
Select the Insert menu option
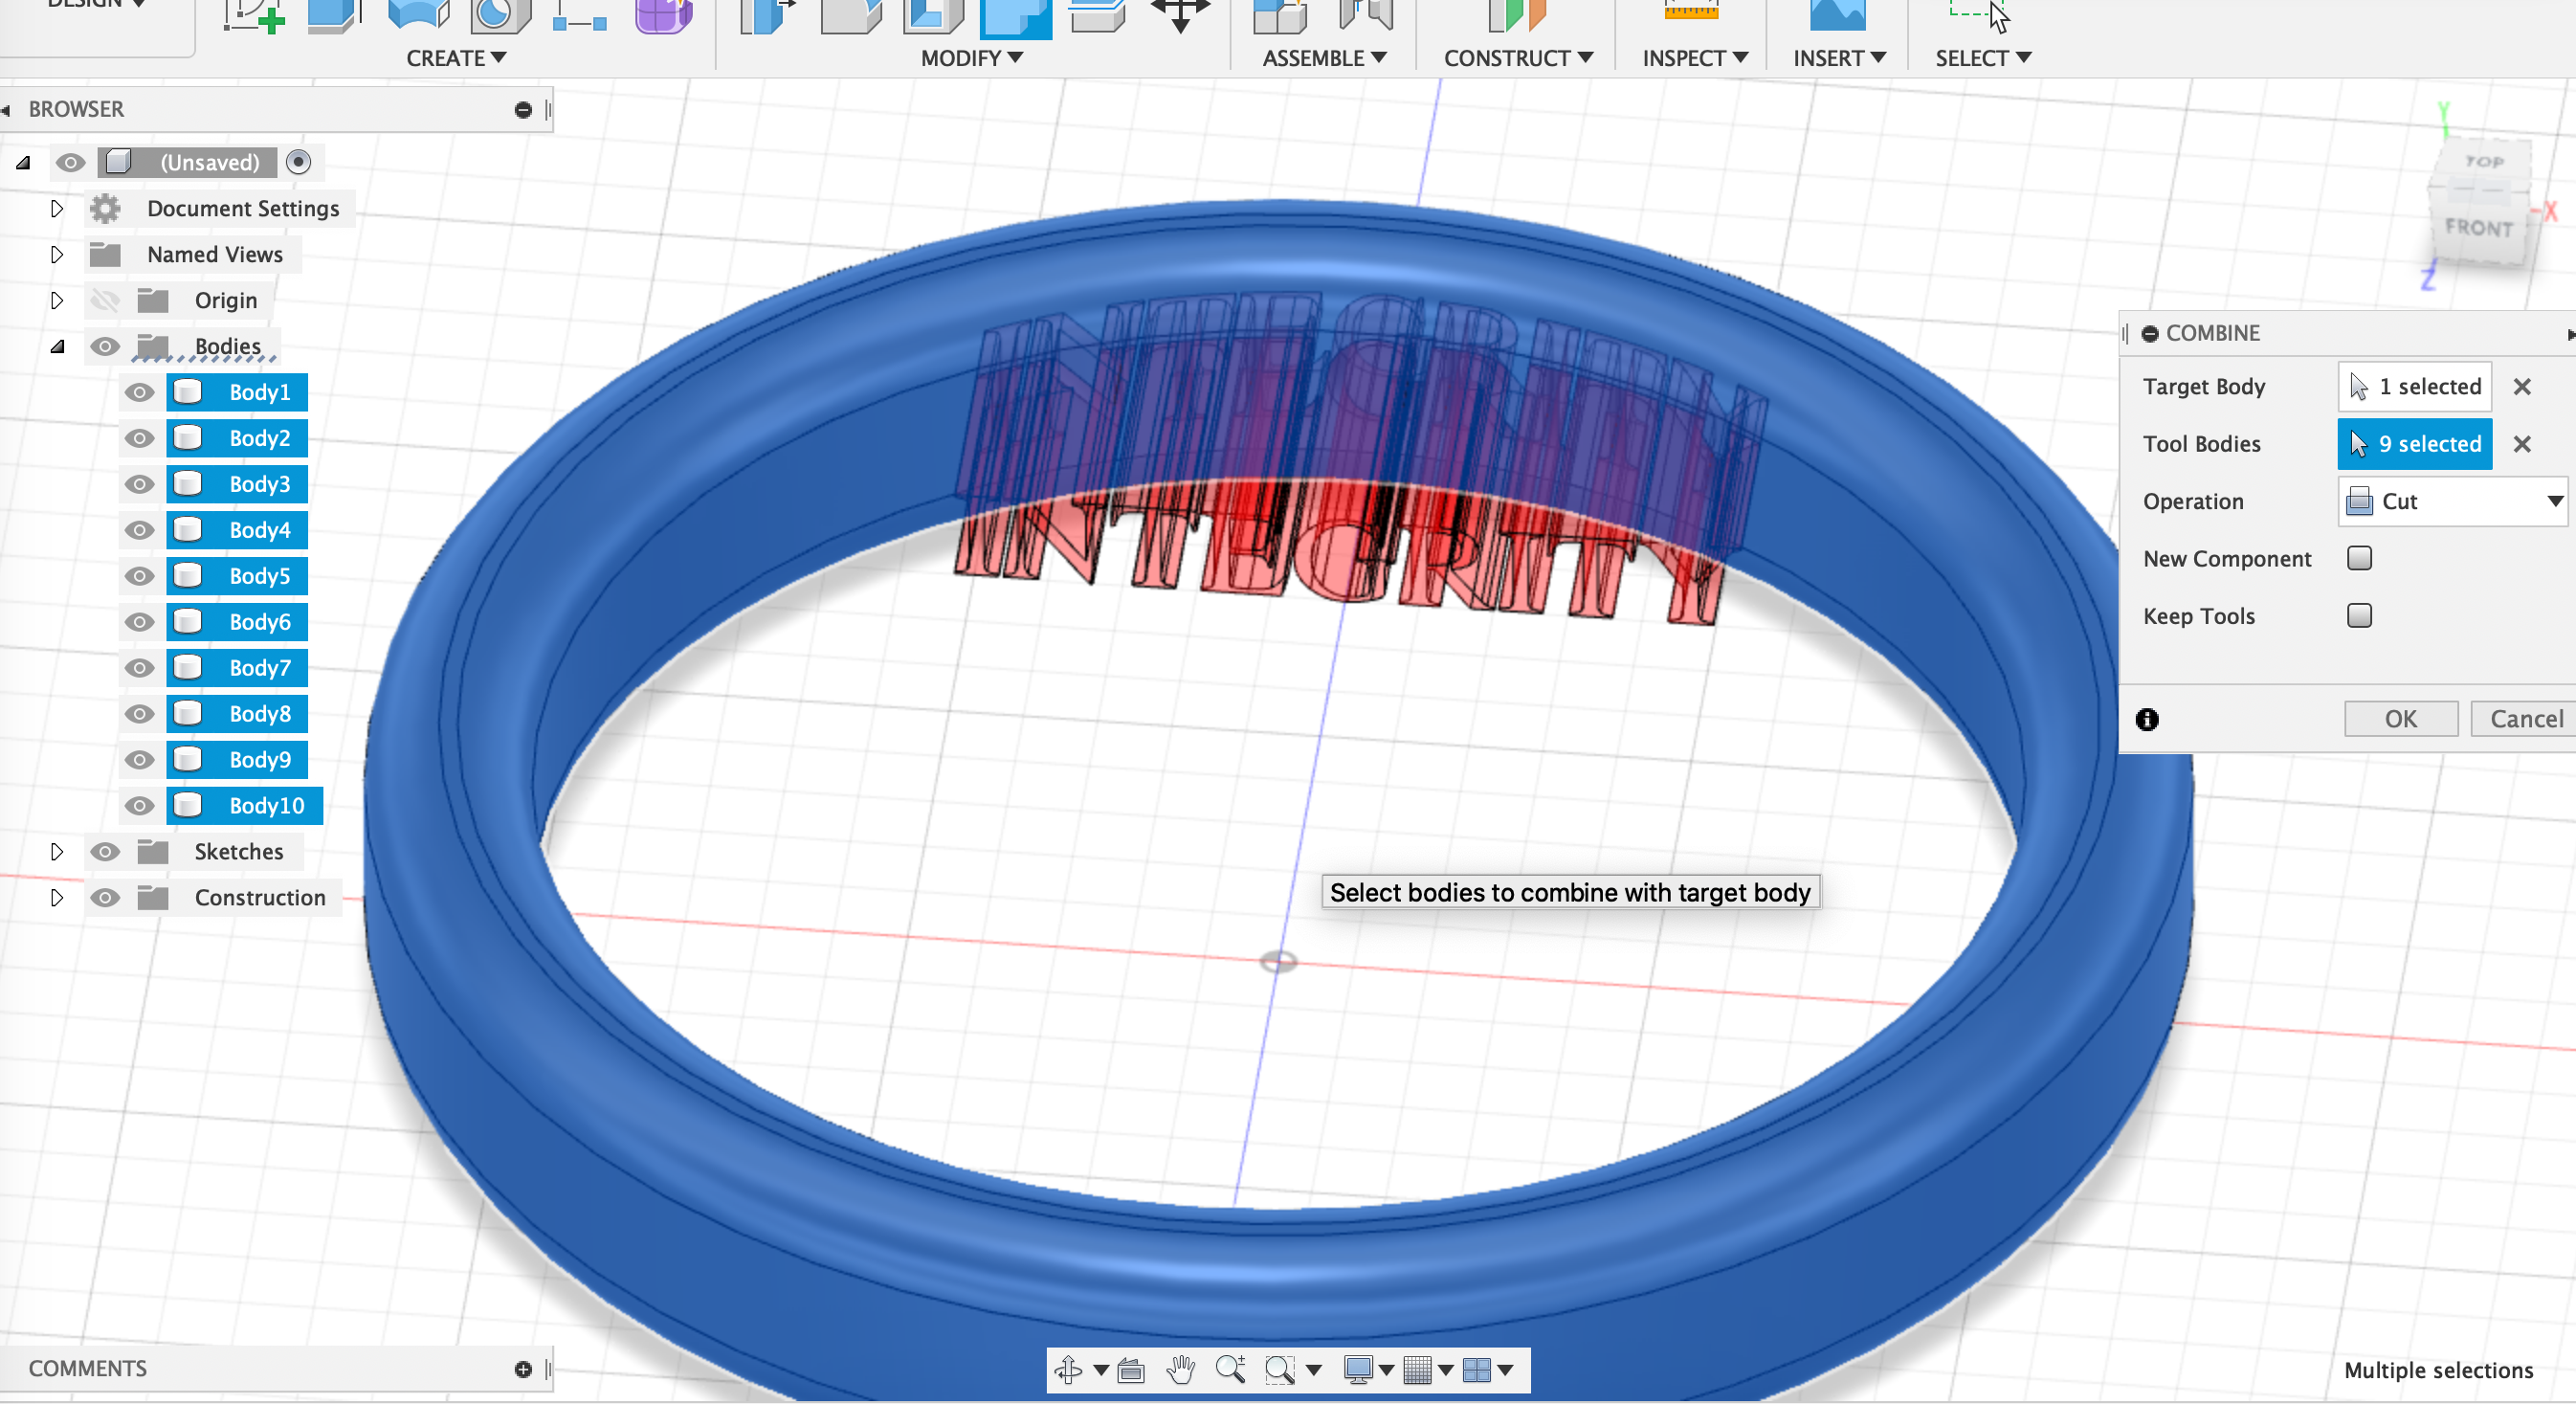coord(1838,57)
